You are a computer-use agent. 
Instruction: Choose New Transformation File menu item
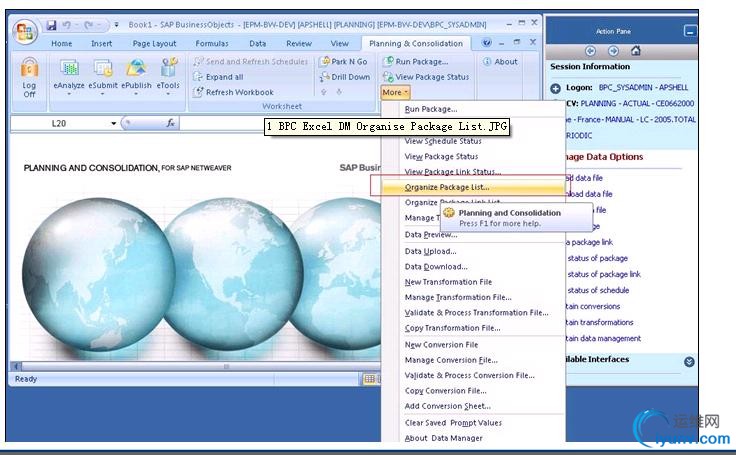click(x=448, y=282)
